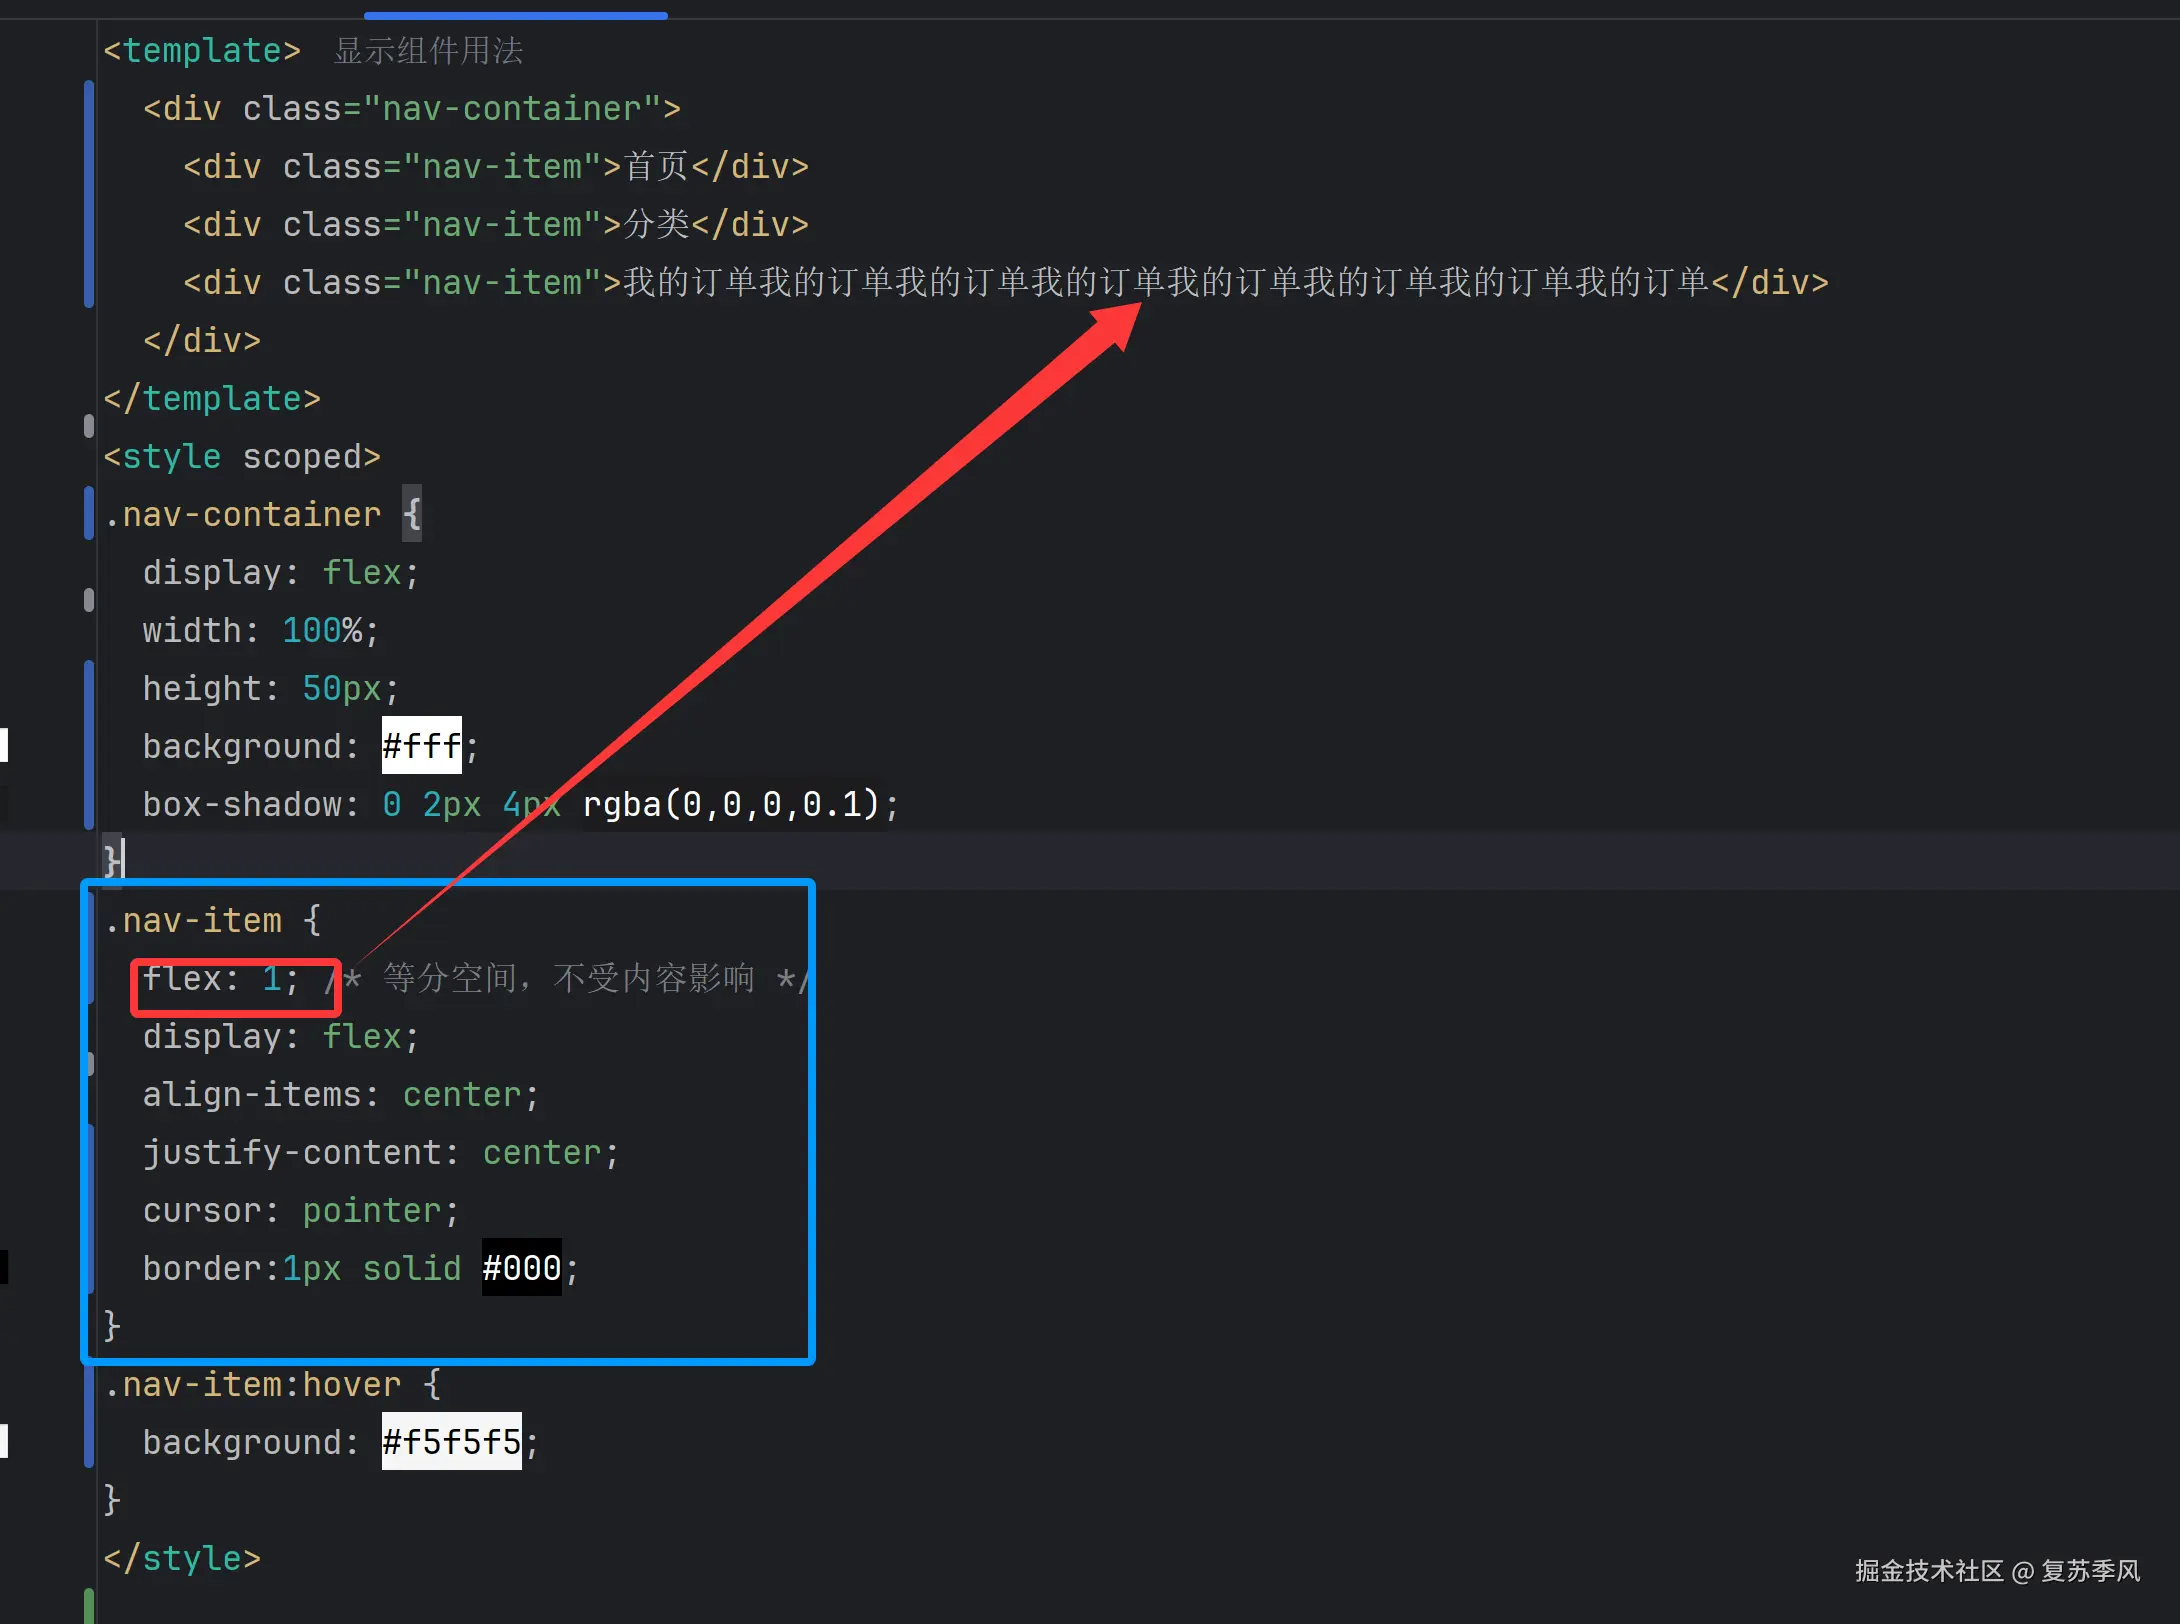Screen dimensions: 2180x1624
Task: Click the inline #f5f5f5 hover background value
Action: coord(451,1442)
